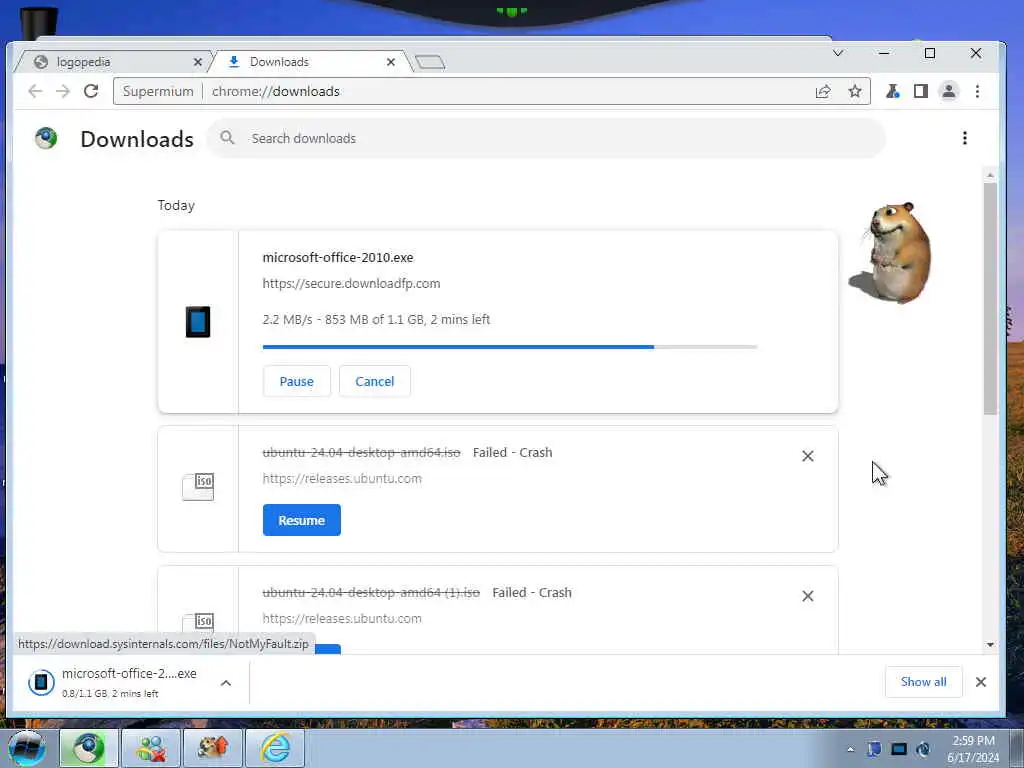Open the messenger people icon in taskbar
1024x768 pixels.
tap(151, 748)
